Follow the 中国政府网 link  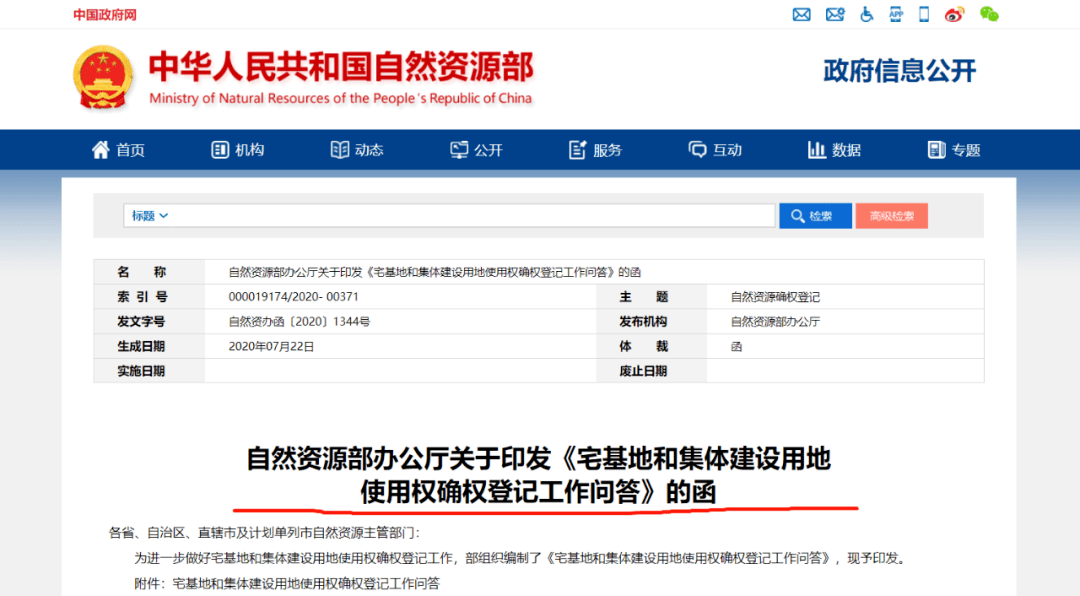(104, 15)
